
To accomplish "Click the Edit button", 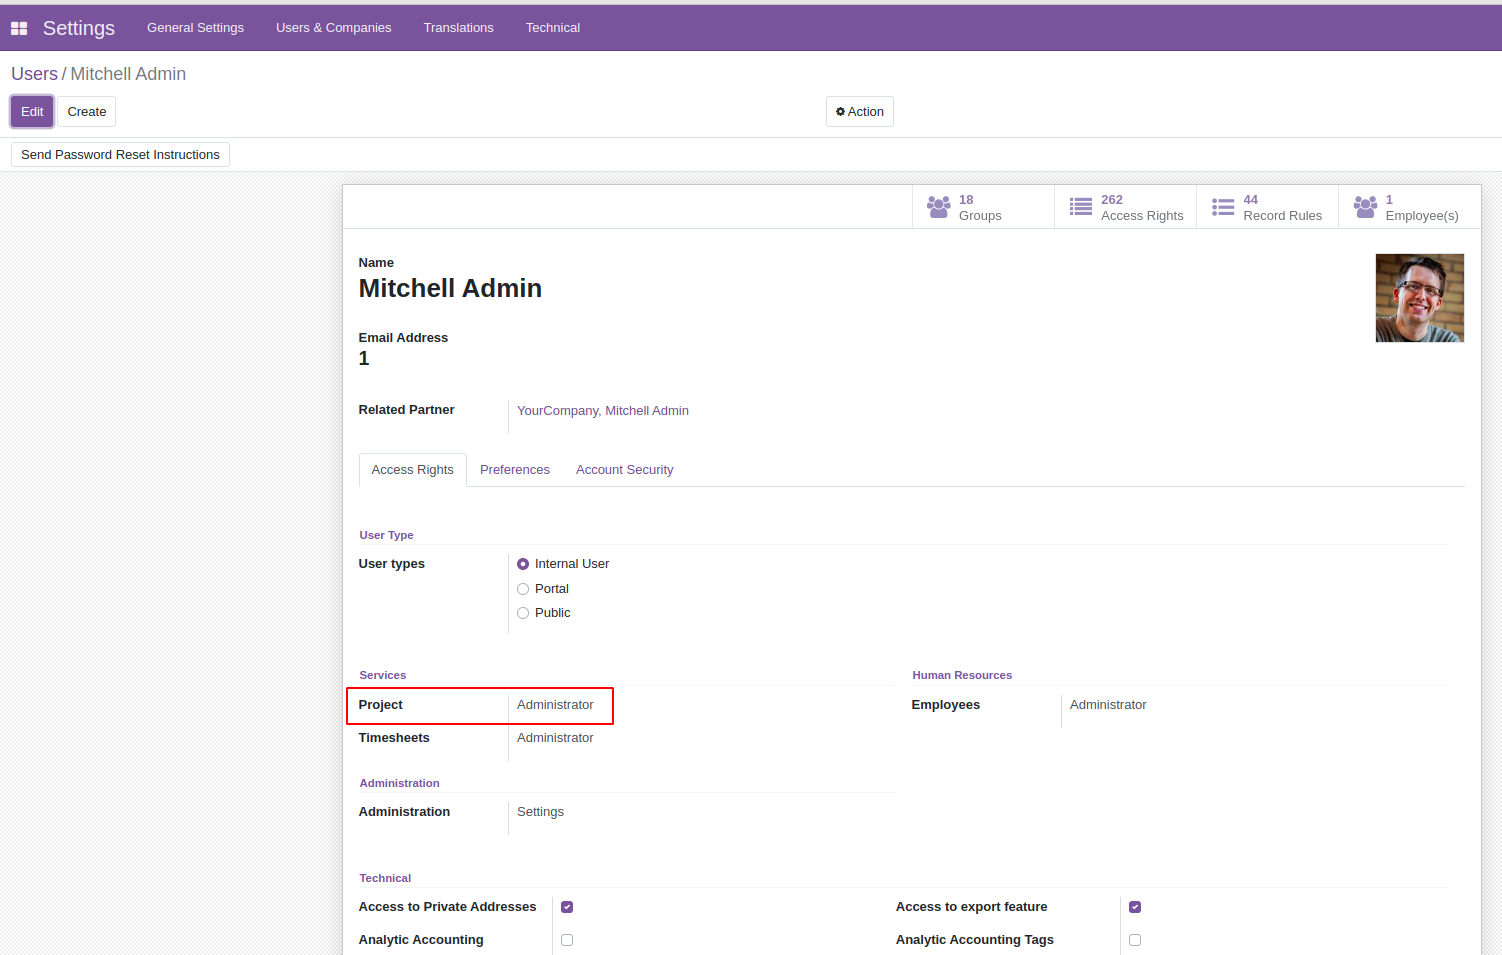I will [32, 112].
